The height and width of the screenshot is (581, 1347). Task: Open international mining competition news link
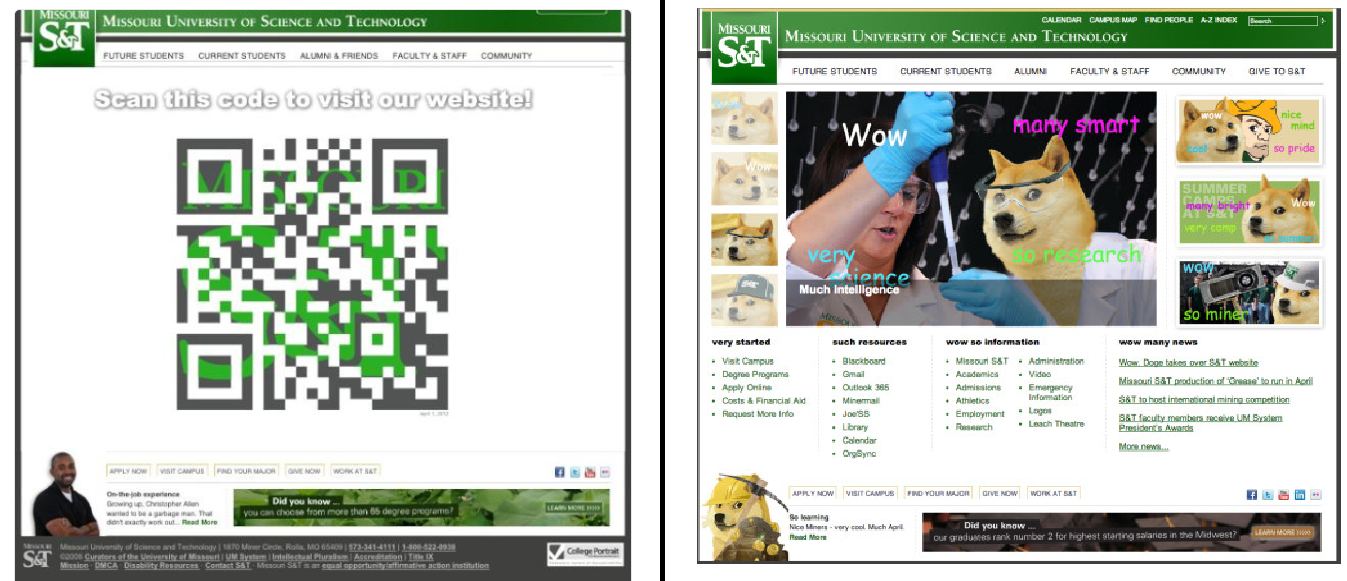click(x=1204, y=400)
